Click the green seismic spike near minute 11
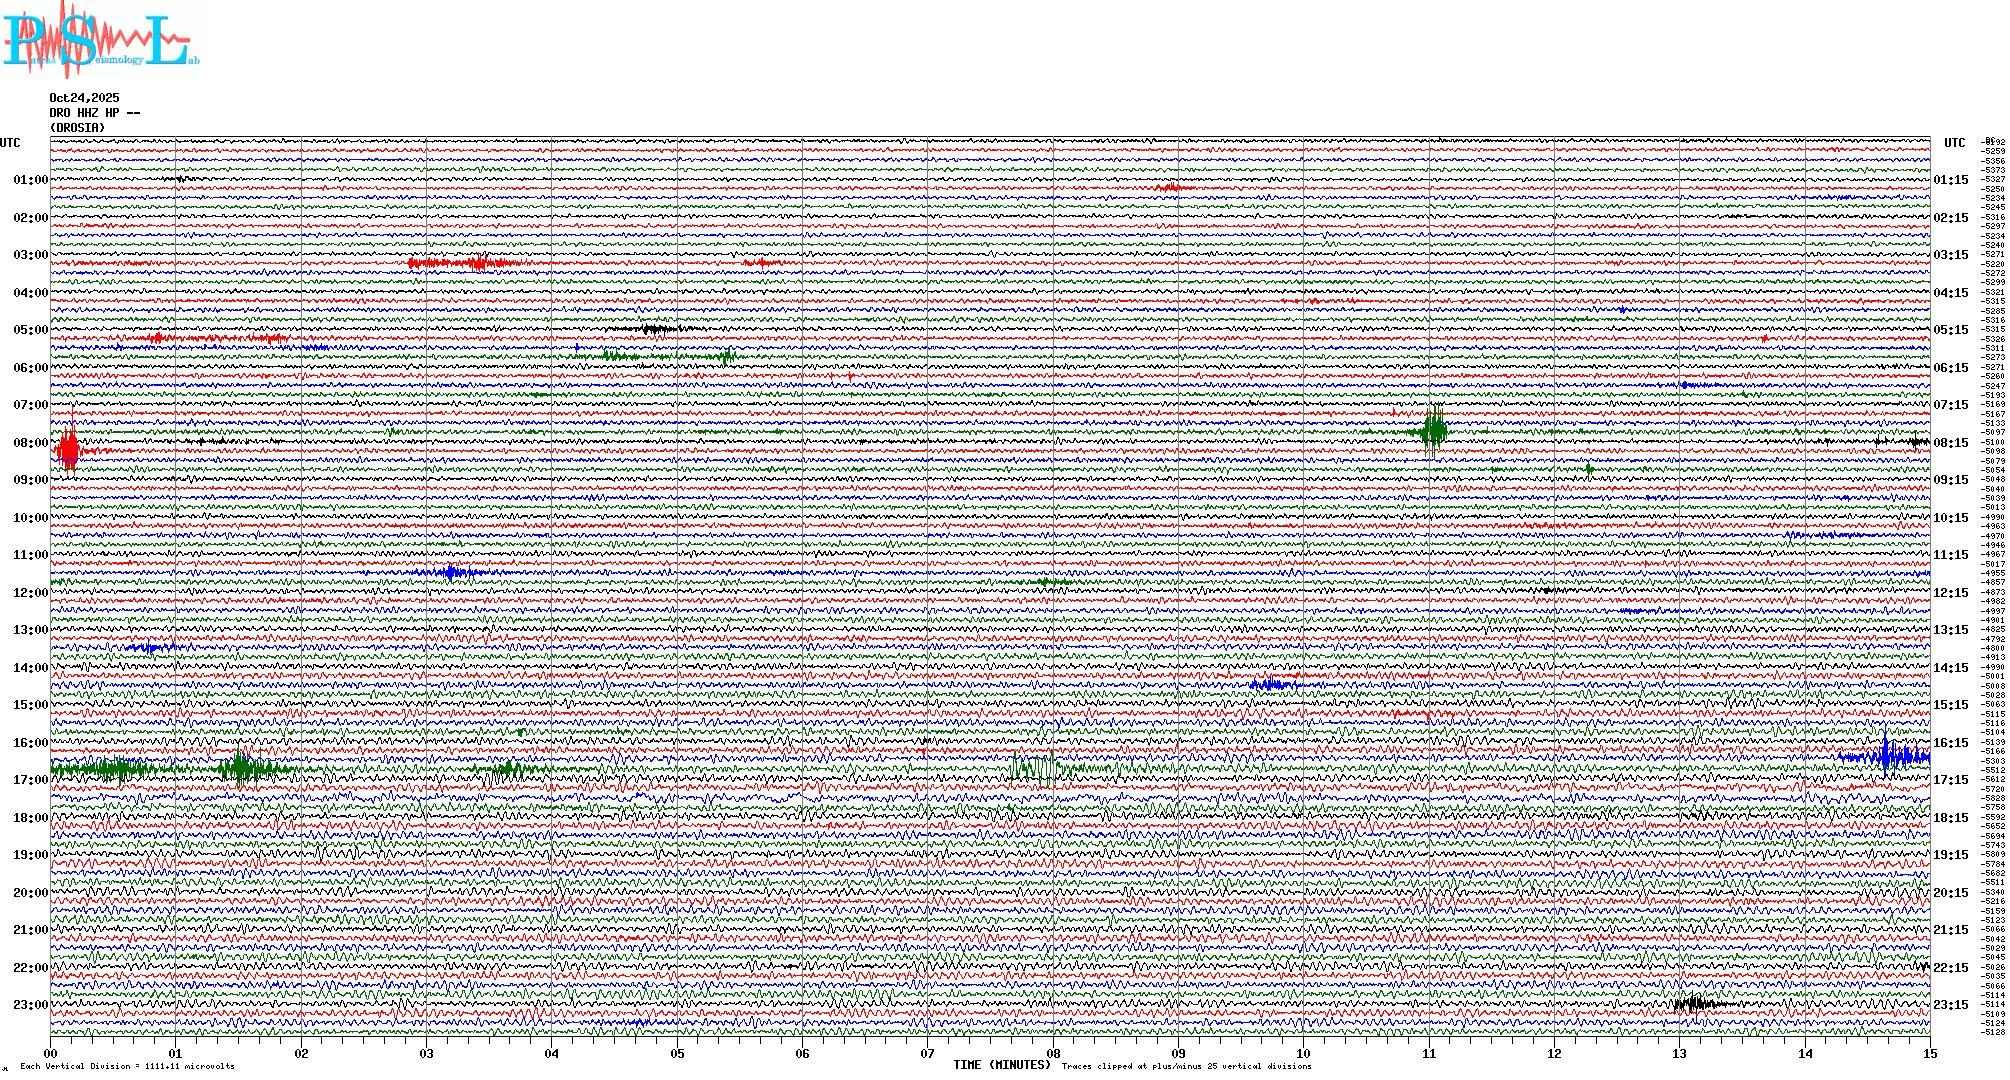Viewport: 2010px width, 1080px height. click(1434, 431)
